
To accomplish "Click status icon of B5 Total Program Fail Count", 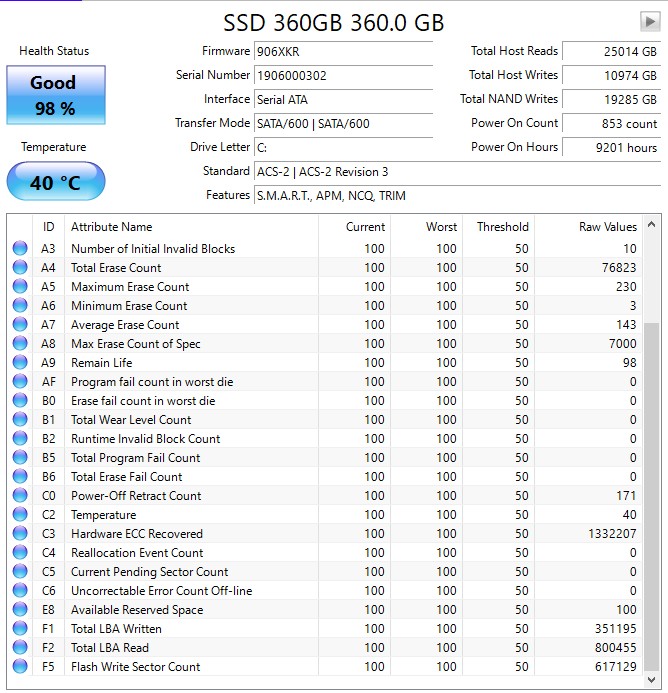I will [x=20, y=457].
